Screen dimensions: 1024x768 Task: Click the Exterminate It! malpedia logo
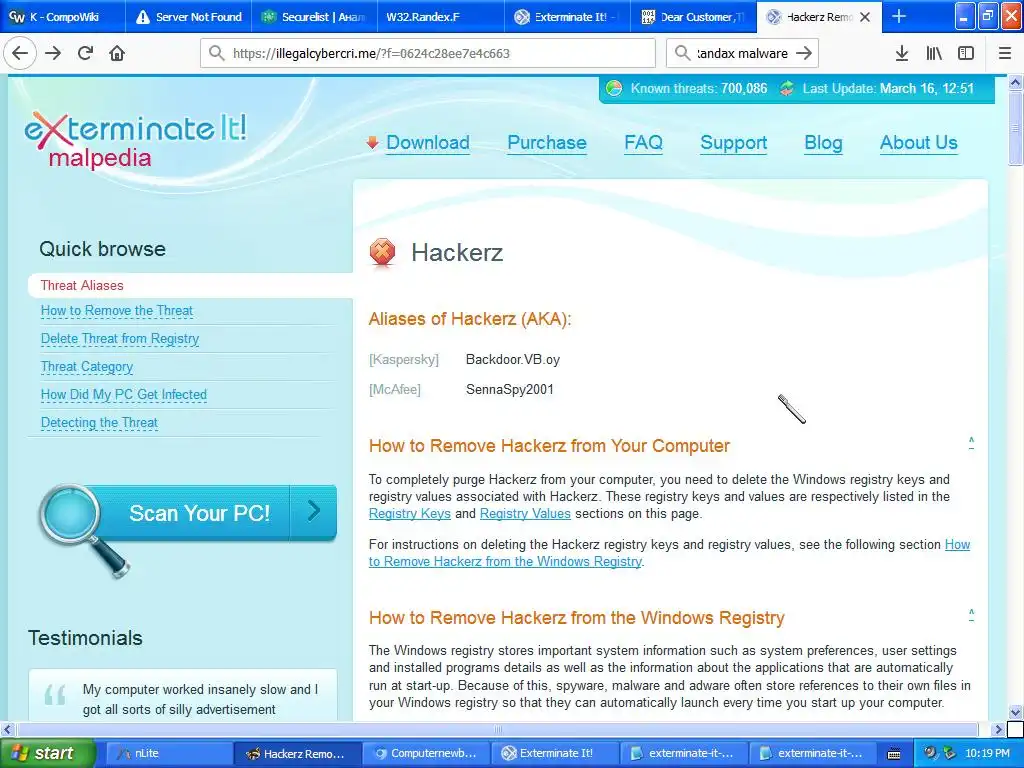click(135, 140)
